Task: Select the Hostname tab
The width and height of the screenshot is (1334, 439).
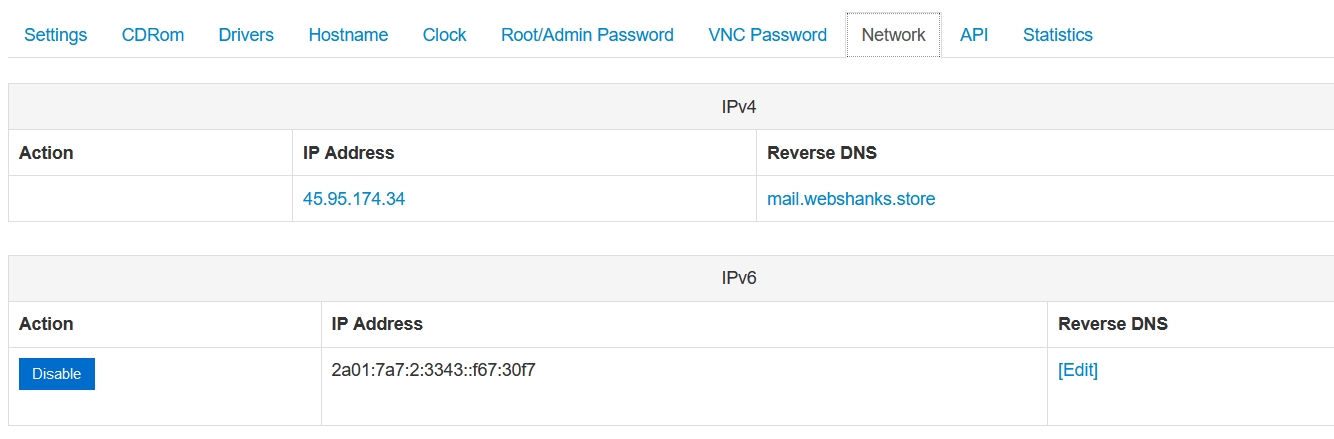Action: (348, 35)
